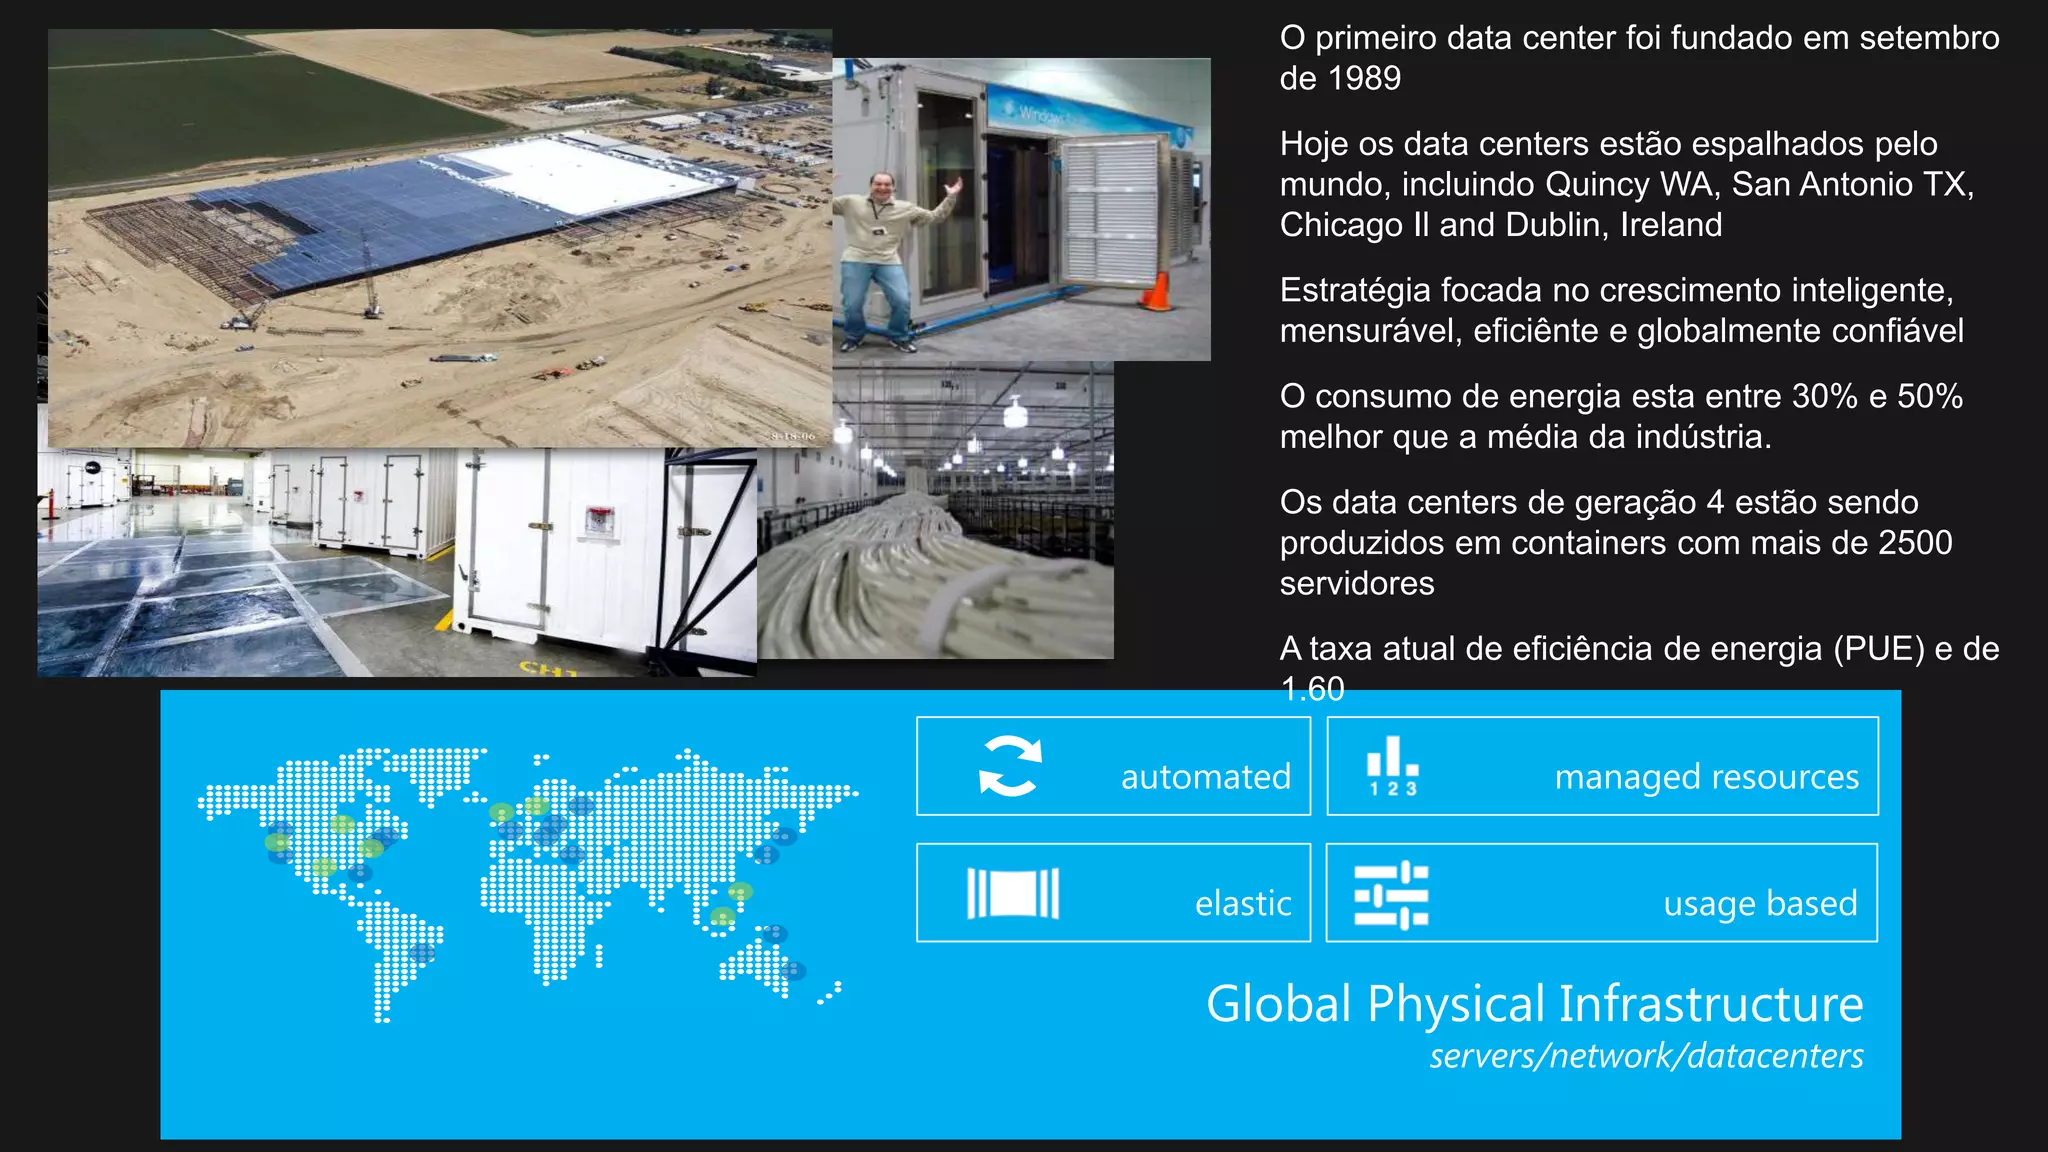
Task: Open the photo of man beside container
Action: [1021, 209]
